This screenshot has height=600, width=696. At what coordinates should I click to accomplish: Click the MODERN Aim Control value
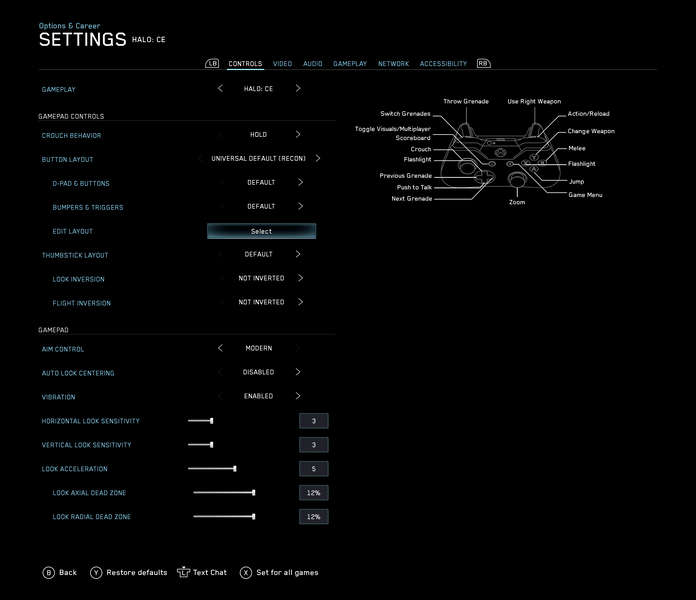tap(259, 348)
